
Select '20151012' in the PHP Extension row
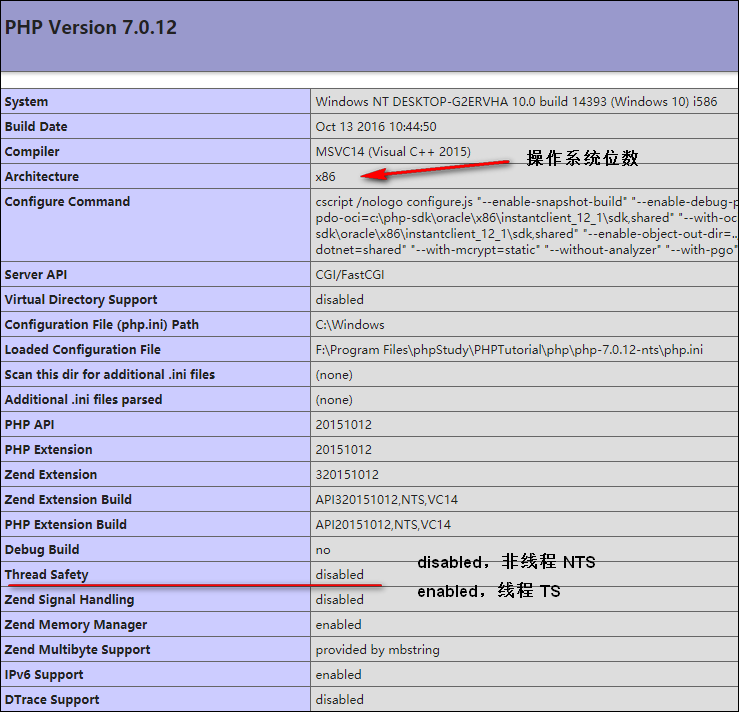point(344,450)
